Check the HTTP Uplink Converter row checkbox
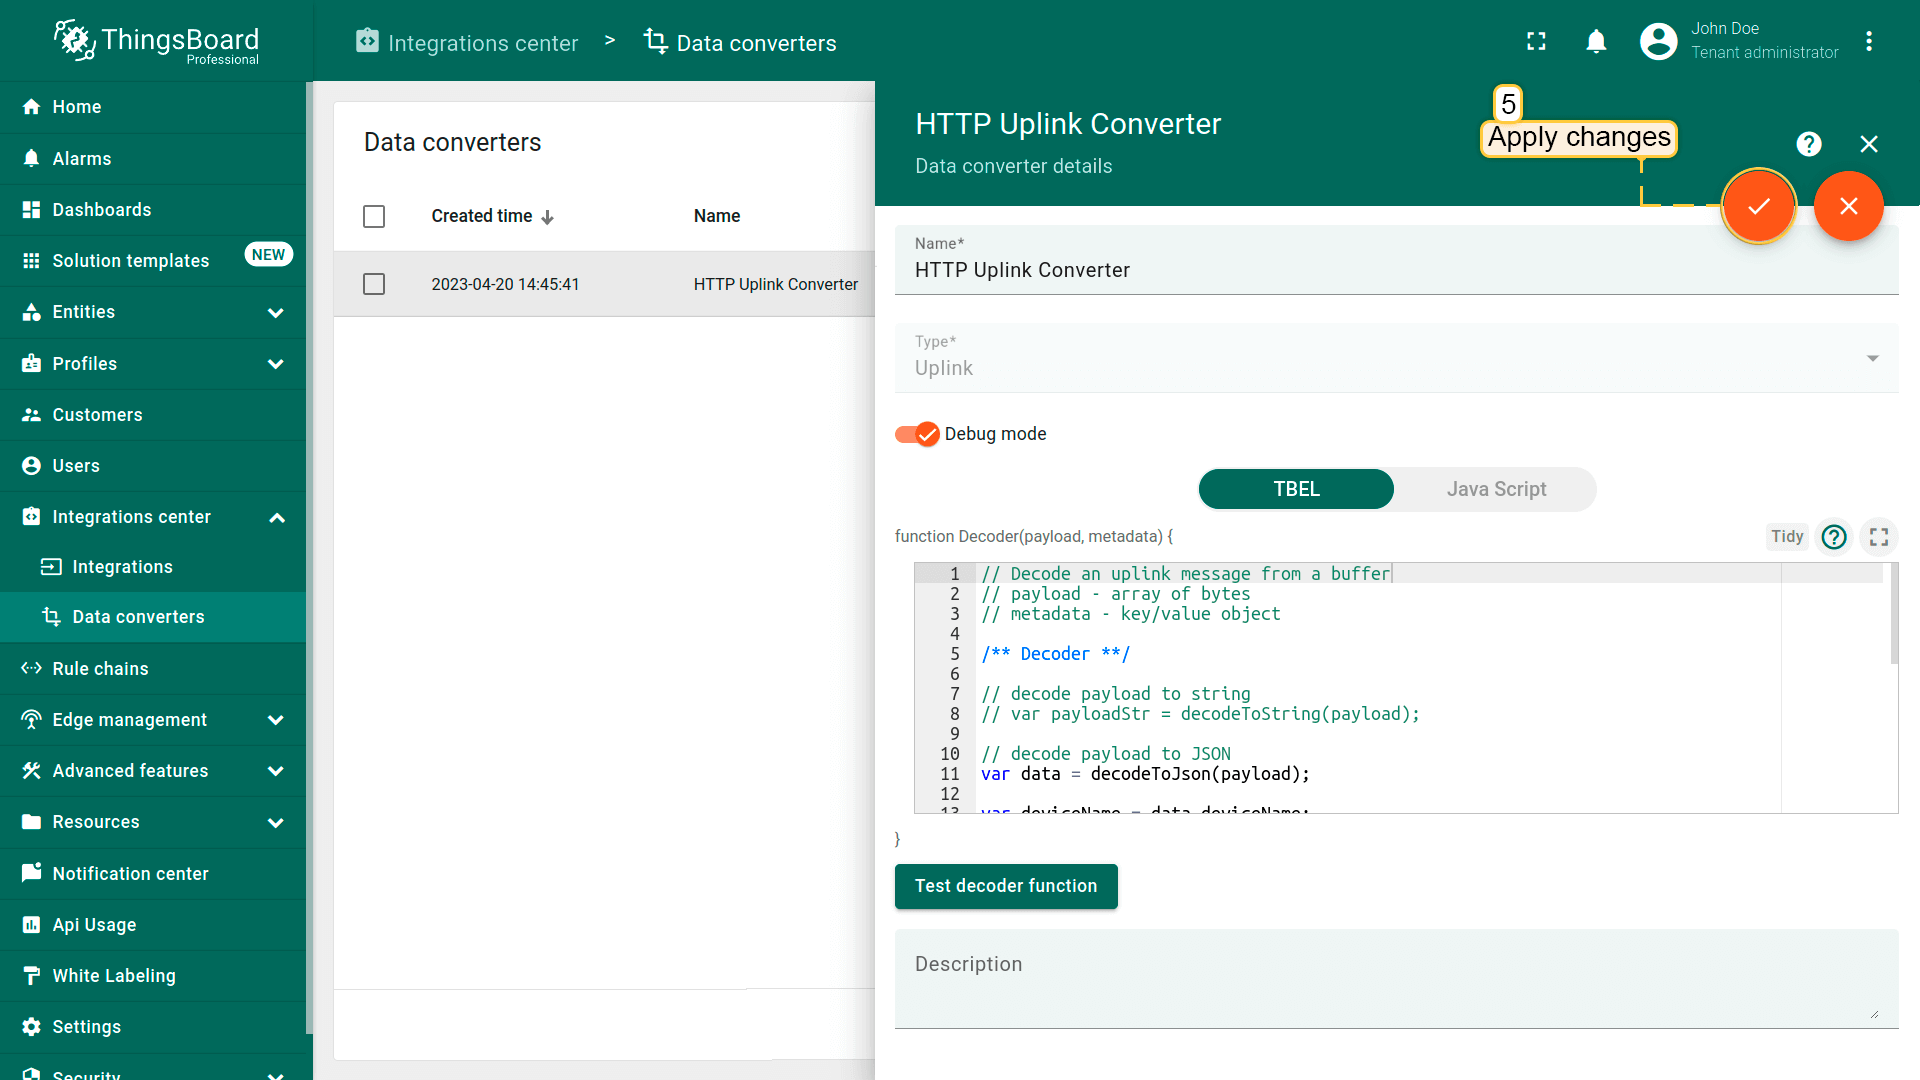 tap(374, 284)
